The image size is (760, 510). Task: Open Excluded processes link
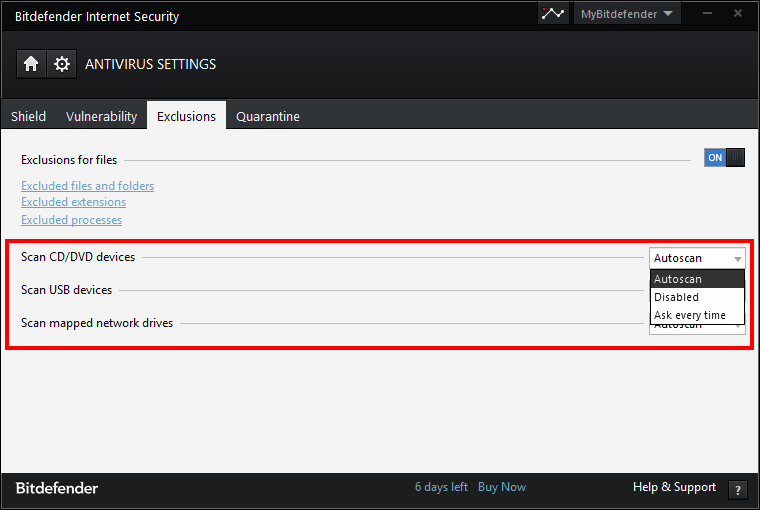pos(71,220)
